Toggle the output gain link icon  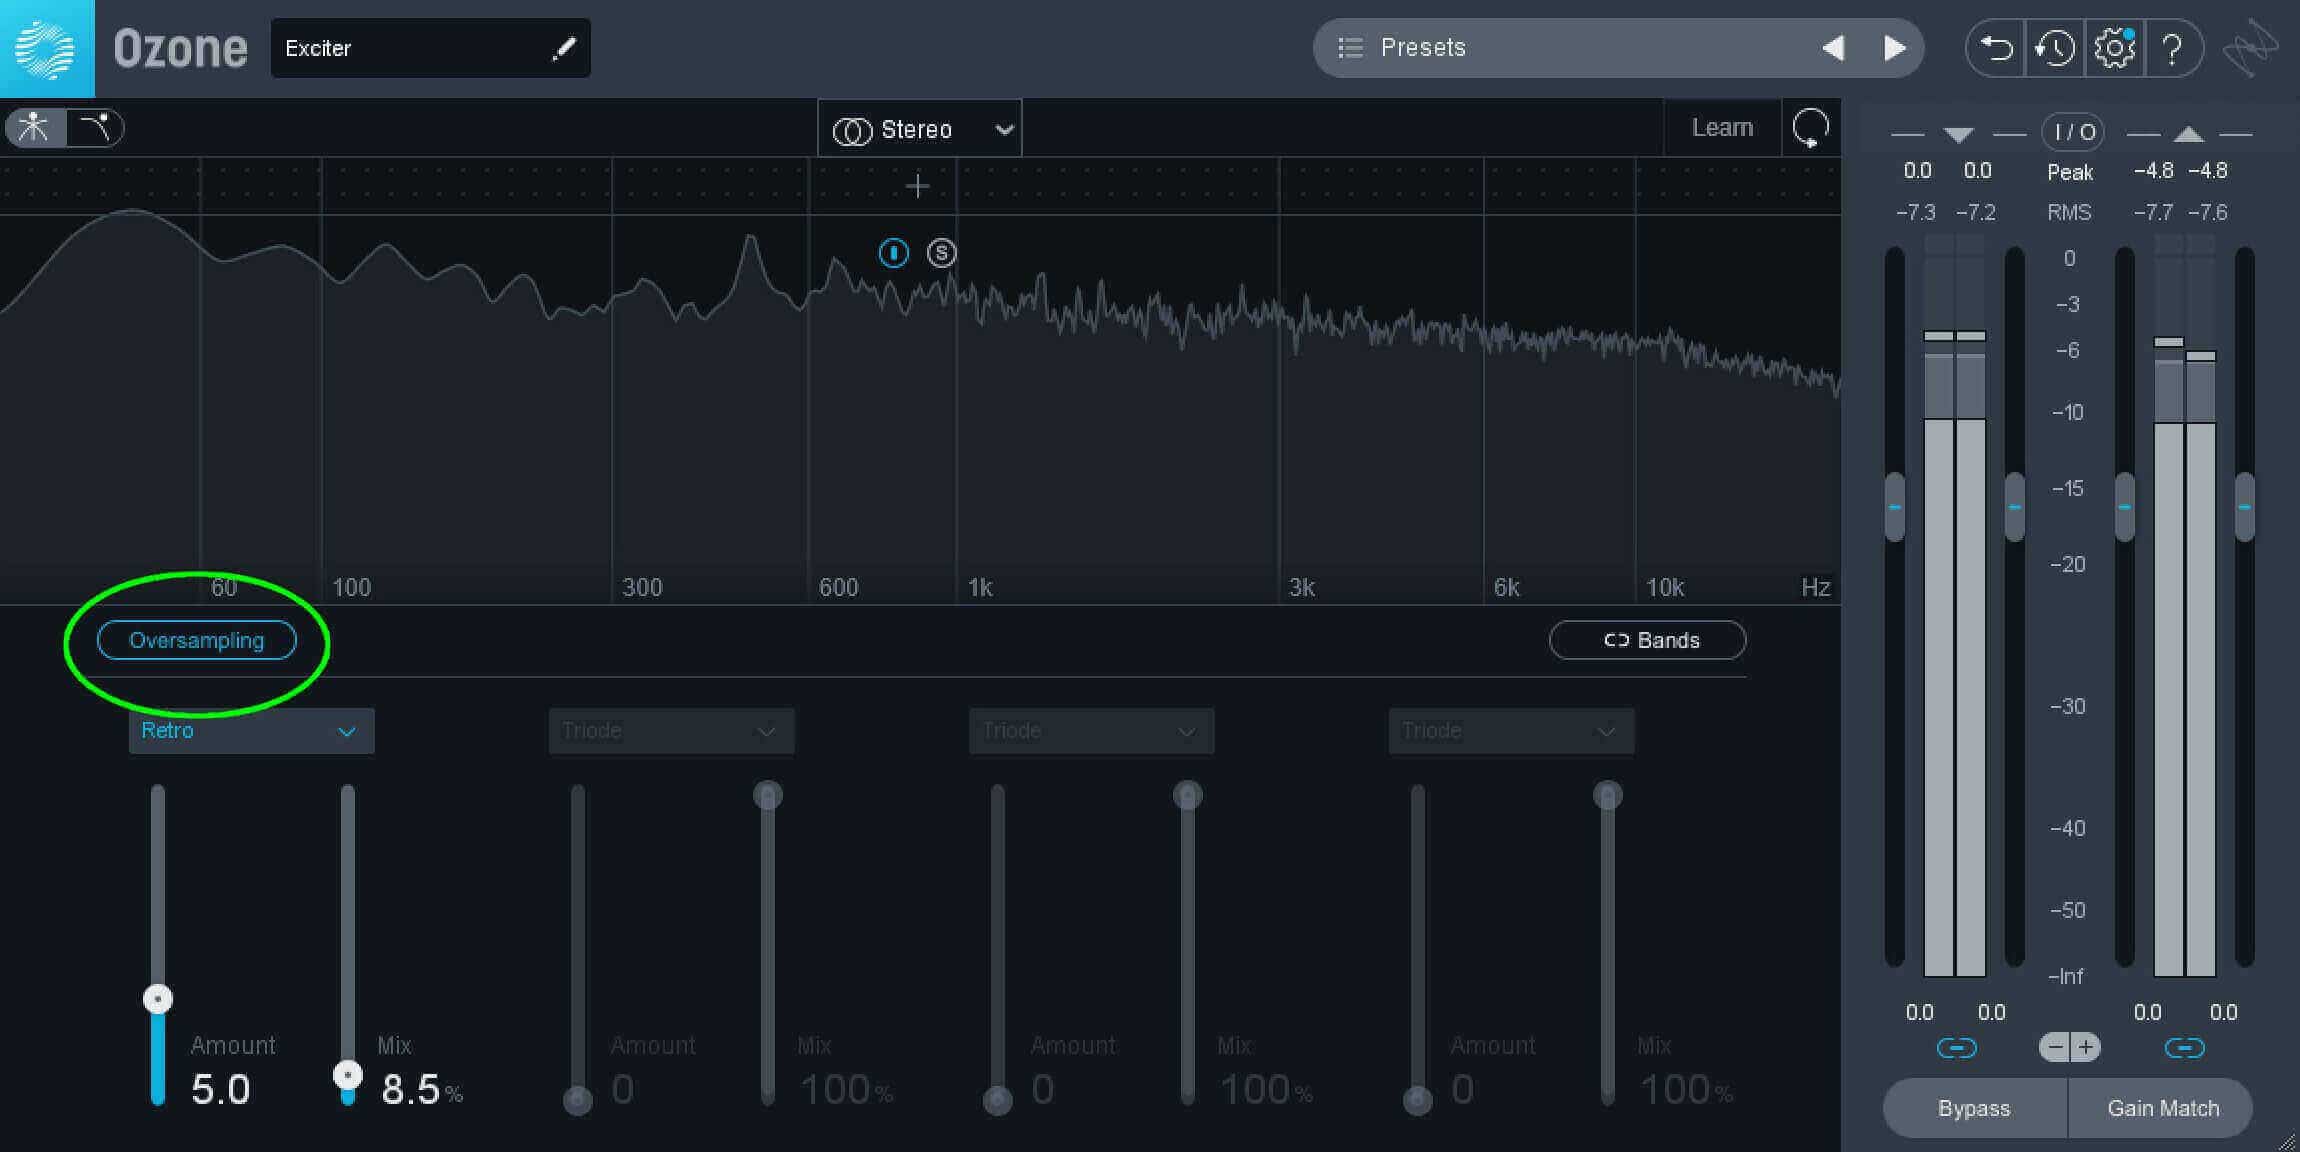2184,1048
